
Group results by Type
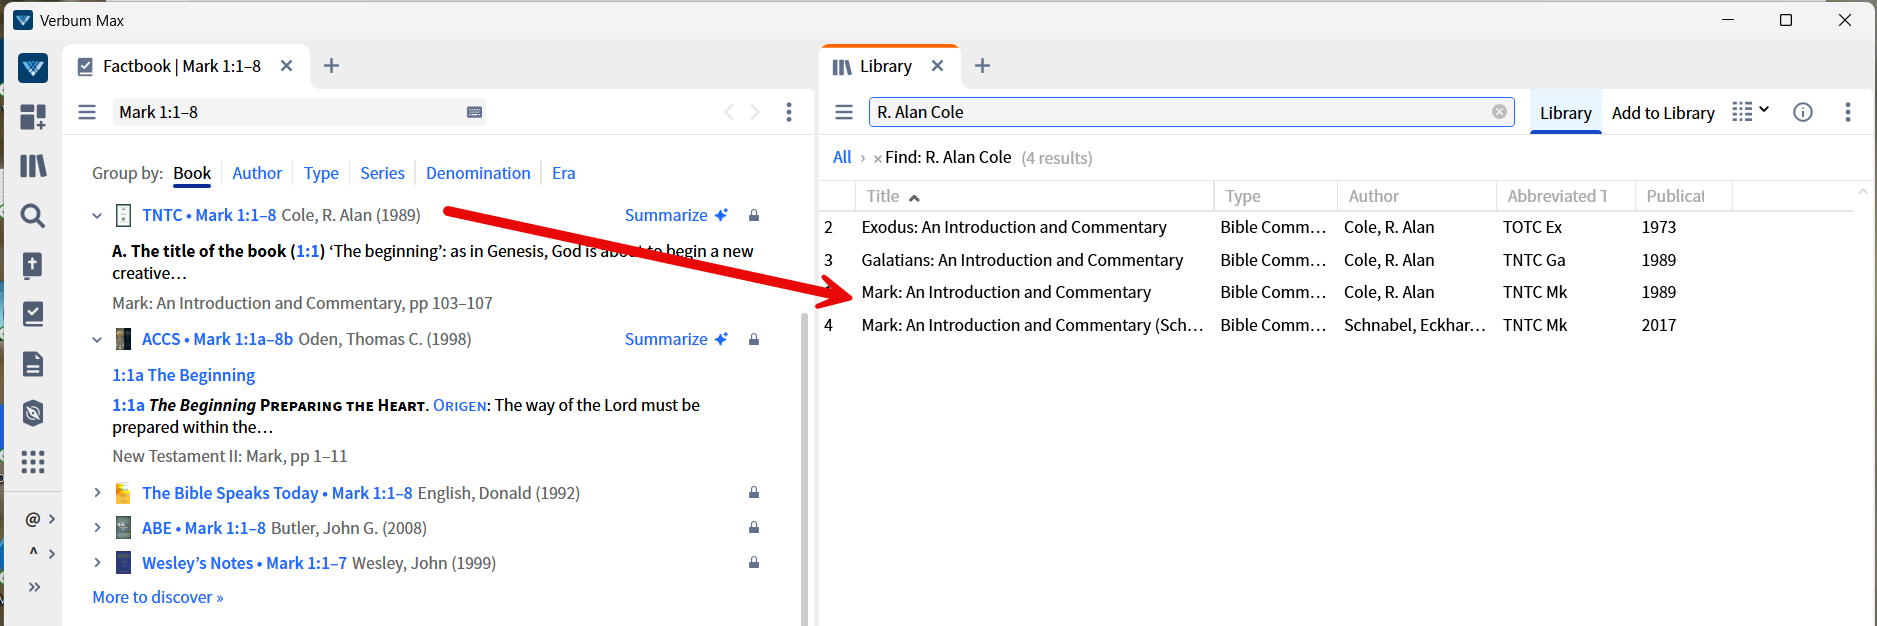point(321,173)
